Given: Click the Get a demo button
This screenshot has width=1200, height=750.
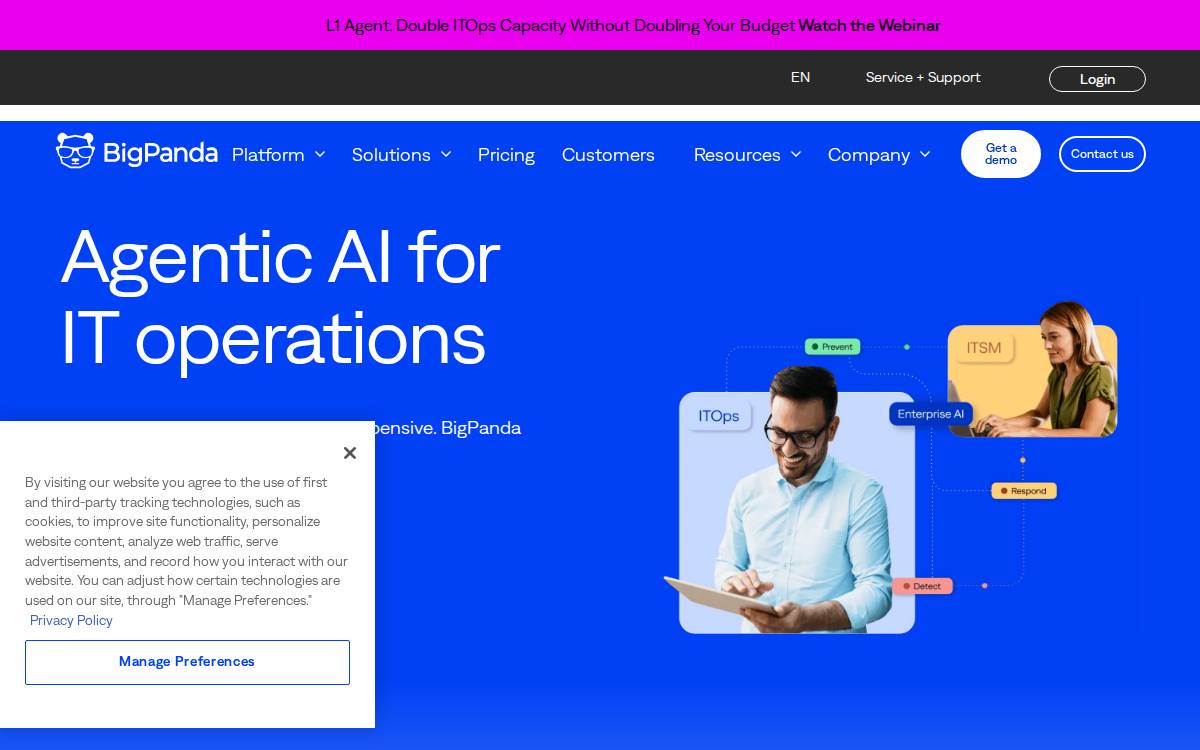Looking at the screenshot, I should pos(1001,154).
